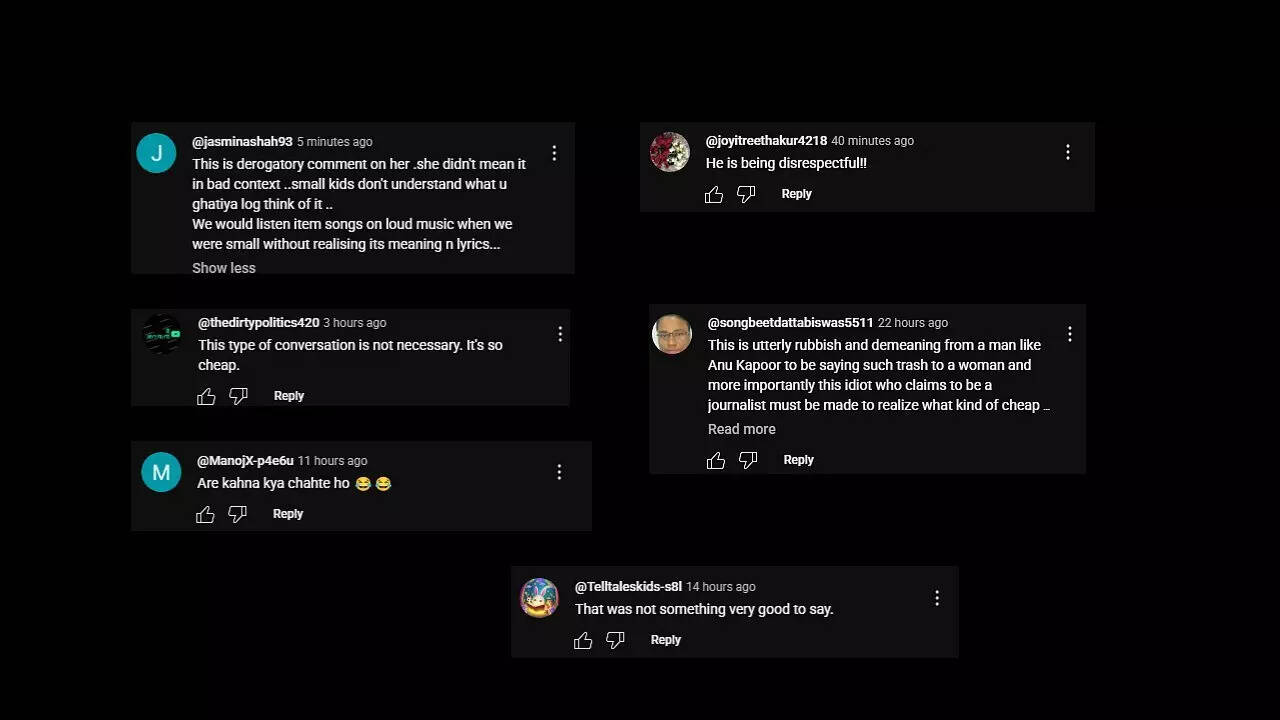This screenshot has width=1280, height=720.
Task: Like the @Telltaleskids-s8l comment
Action: pyautogui.click(x=583, y=641)
